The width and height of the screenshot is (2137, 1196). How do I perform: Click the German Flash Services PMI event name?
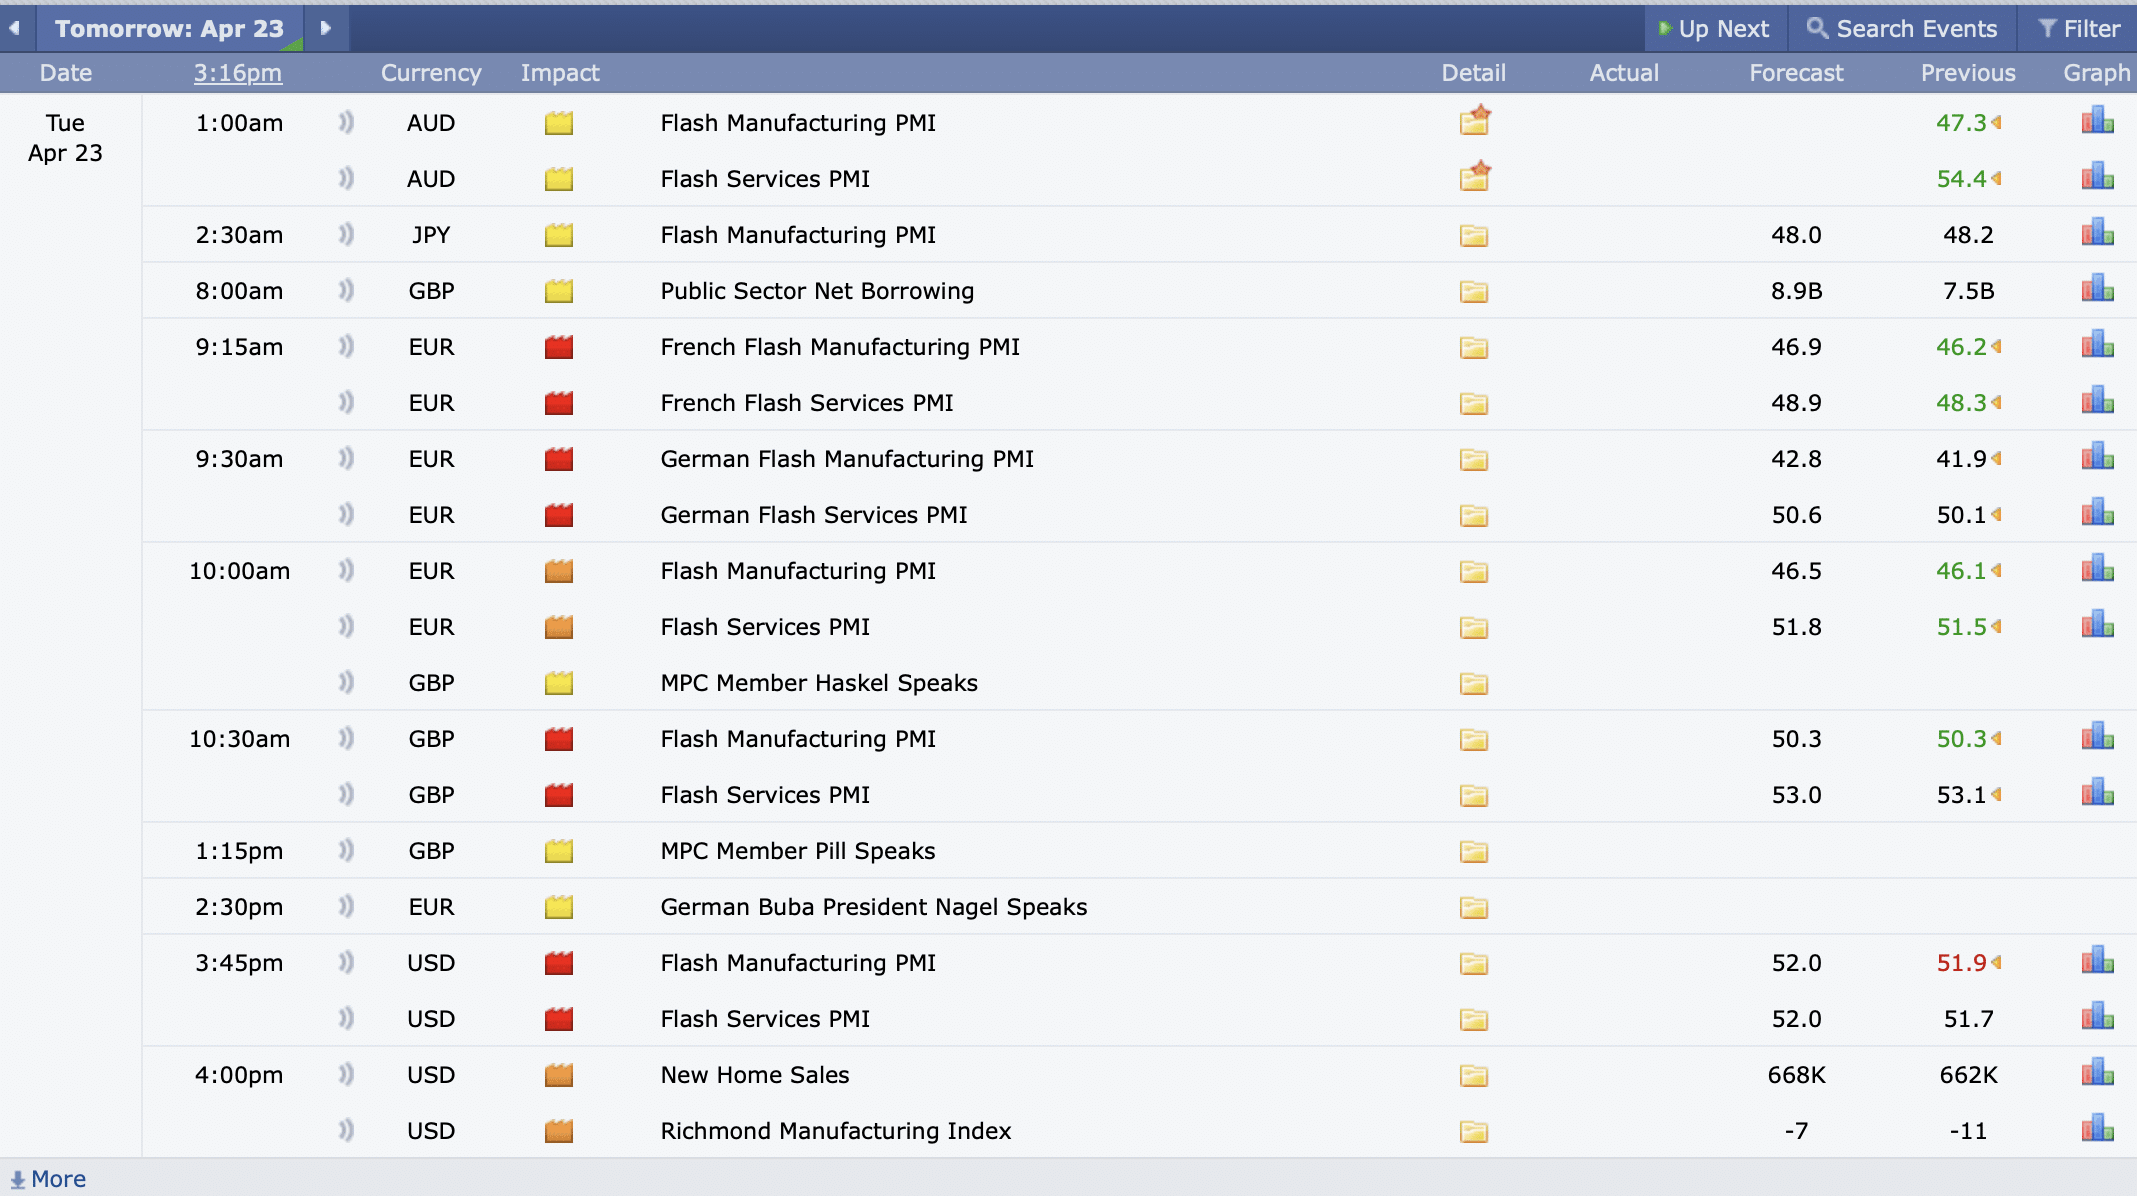click(814, 515)
